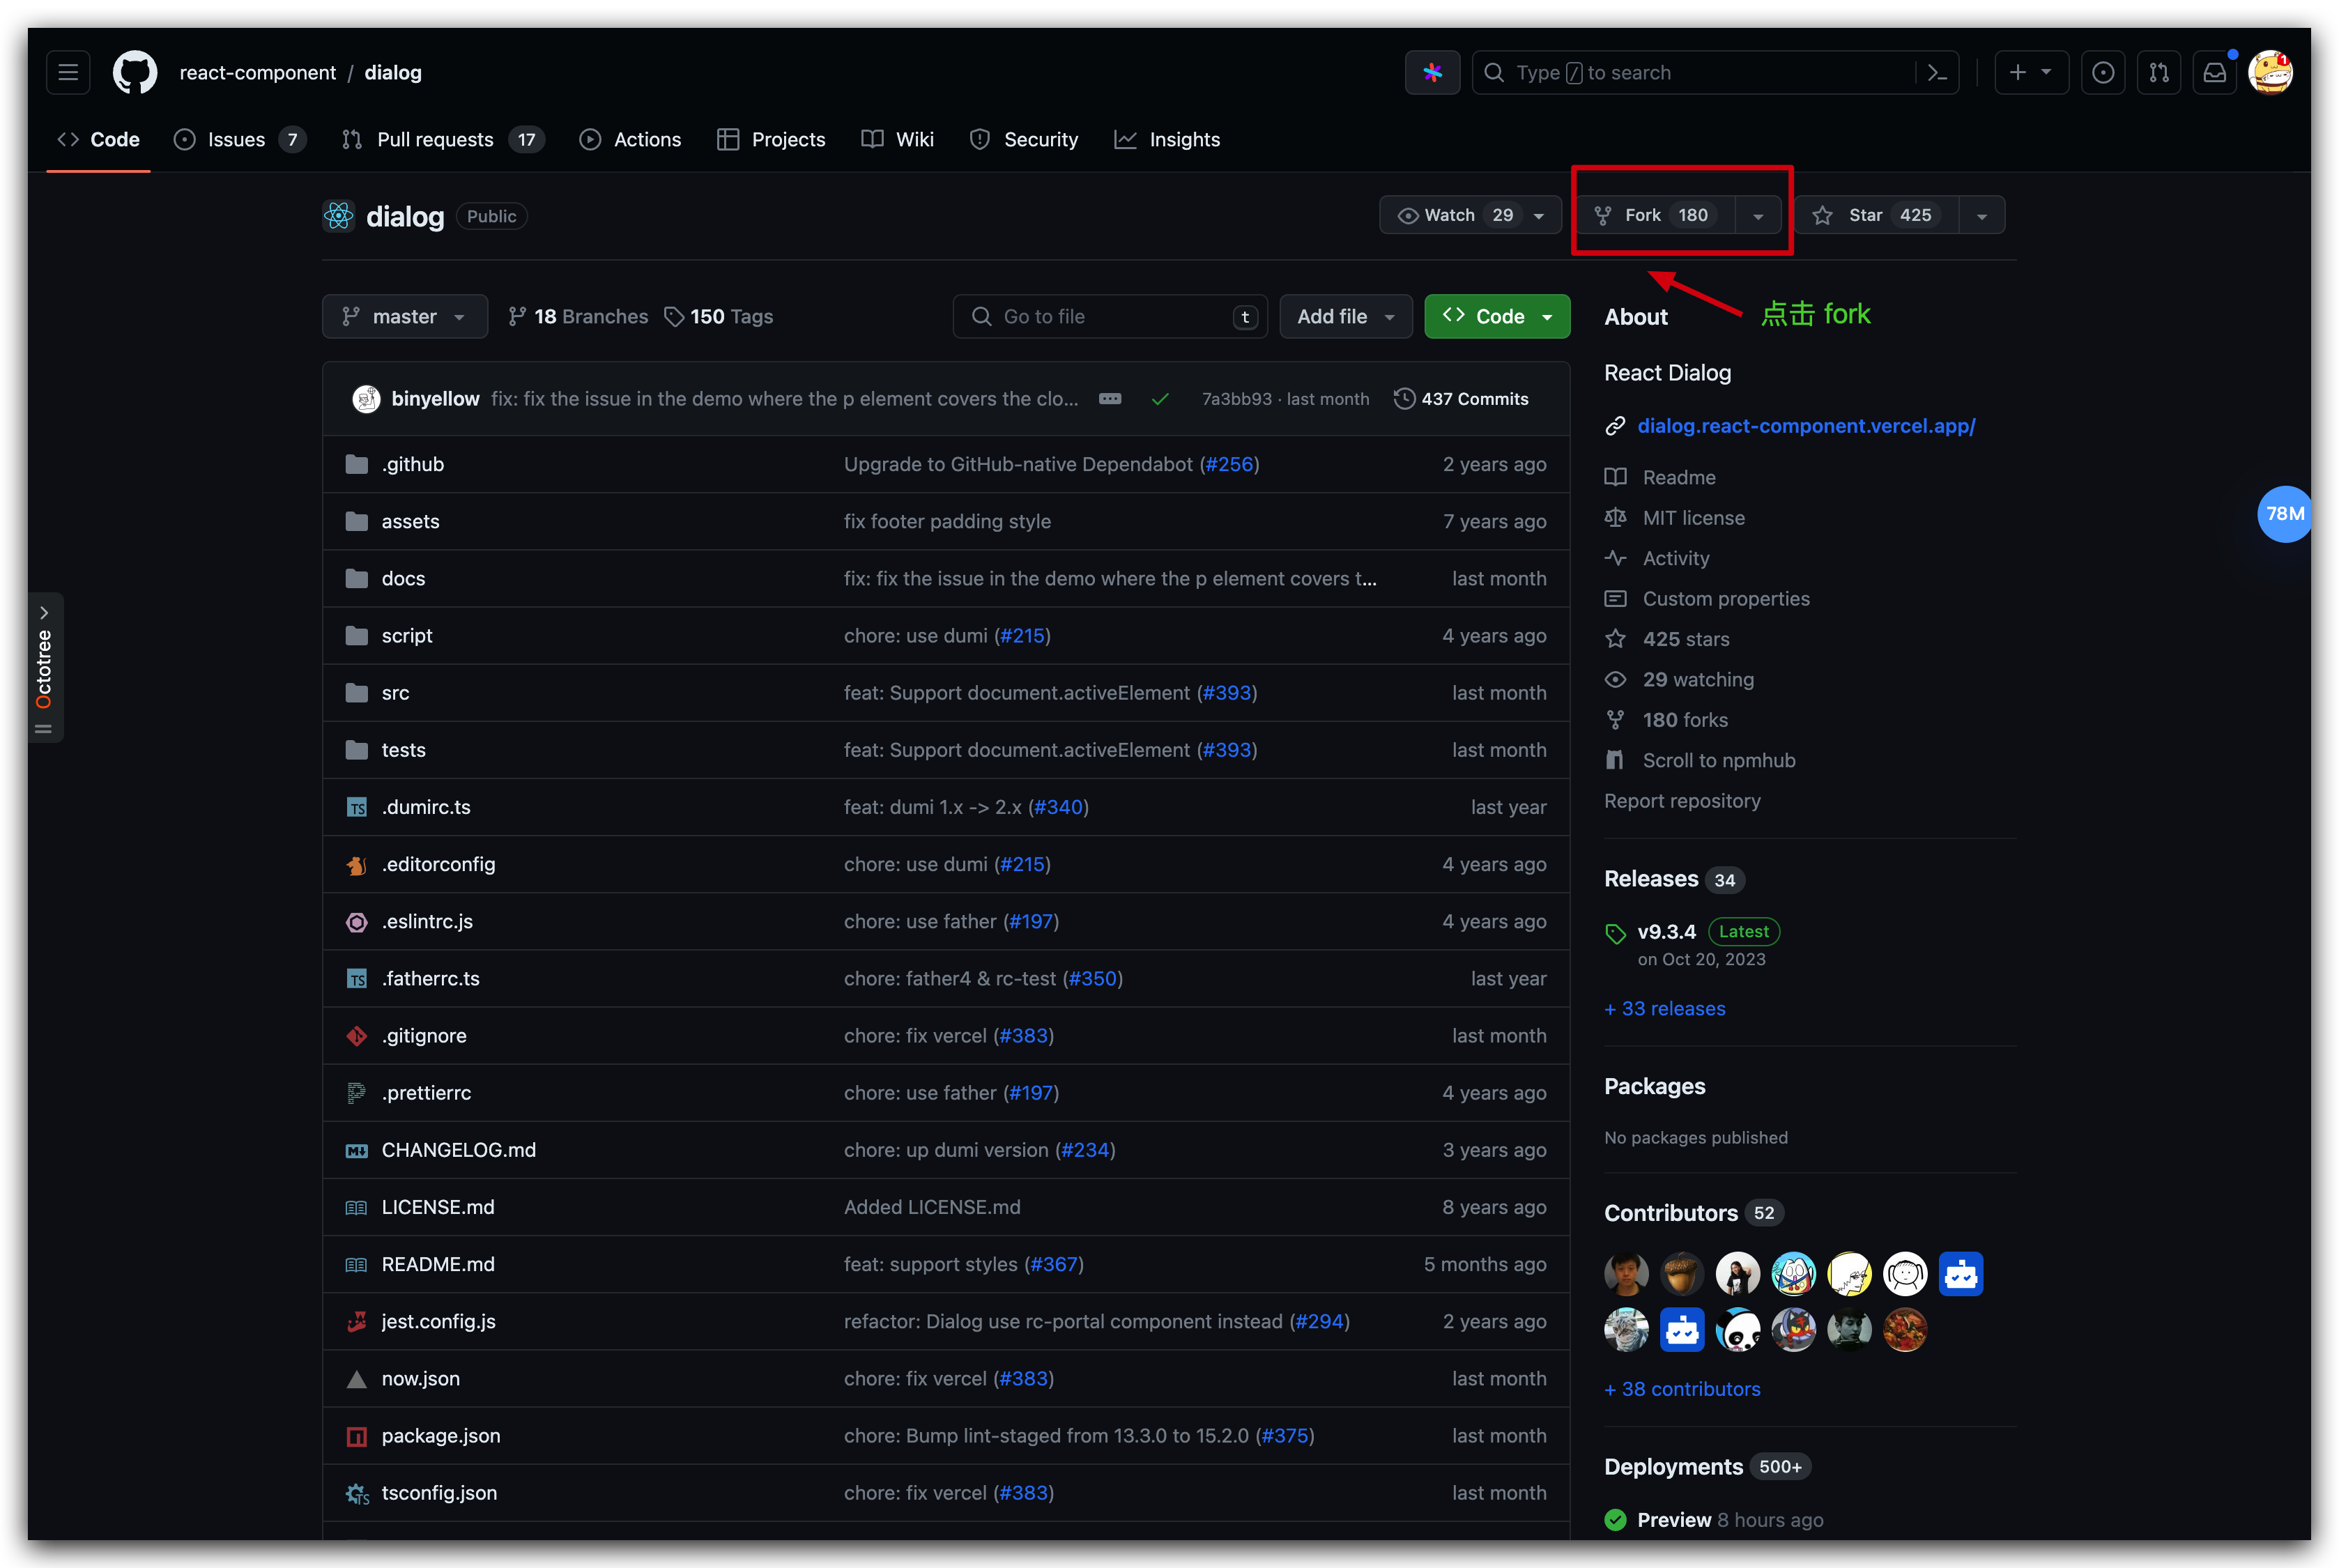
Task: Expand hidden commit message ellipsis
Action: pyautogui.click(x=1110, y=399)
